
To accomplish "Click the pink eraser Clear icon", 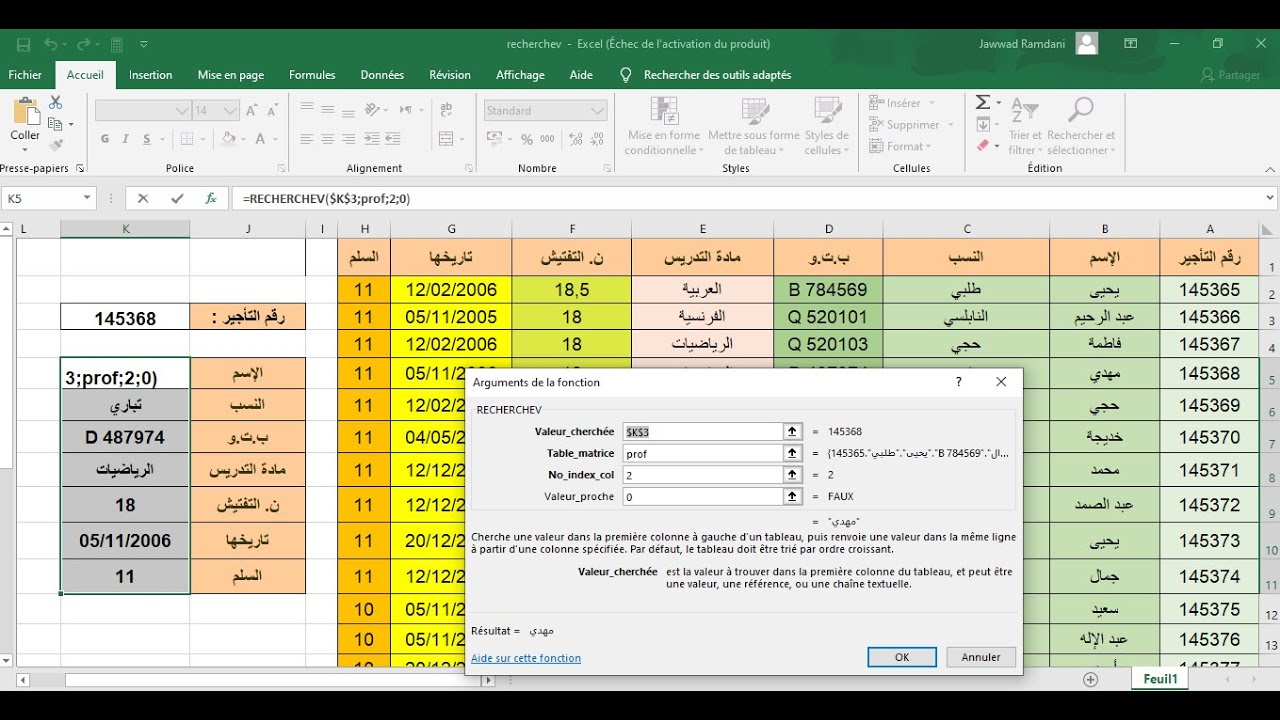I will pyautogui.click(x=982, y=146).
